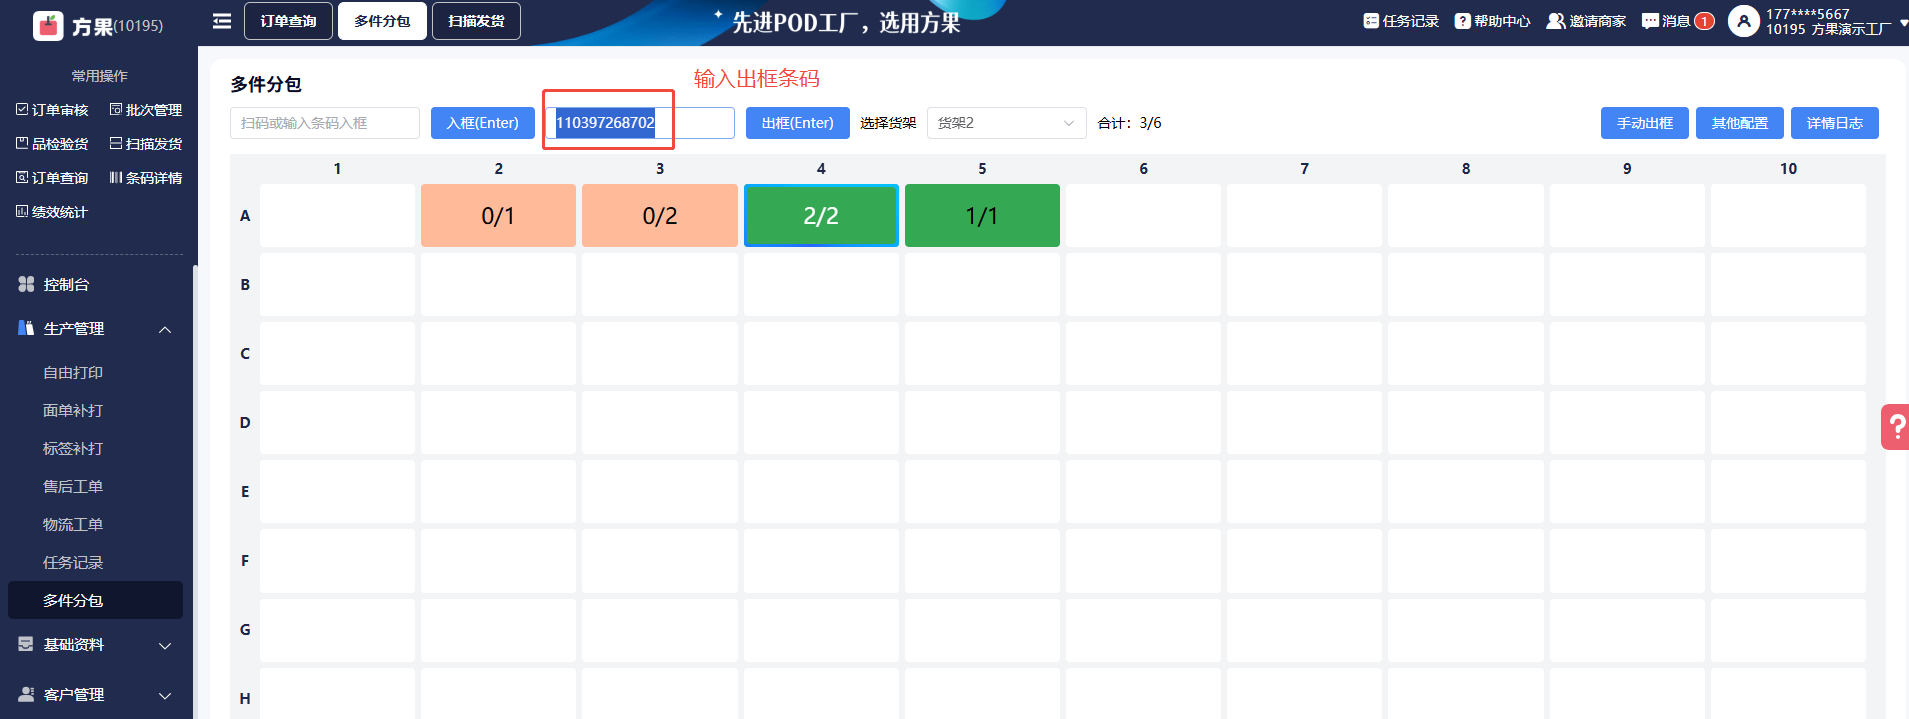Click empty slot A1 in shelf grid
Screen dimensions: 1909x719
tap(337, 216)
